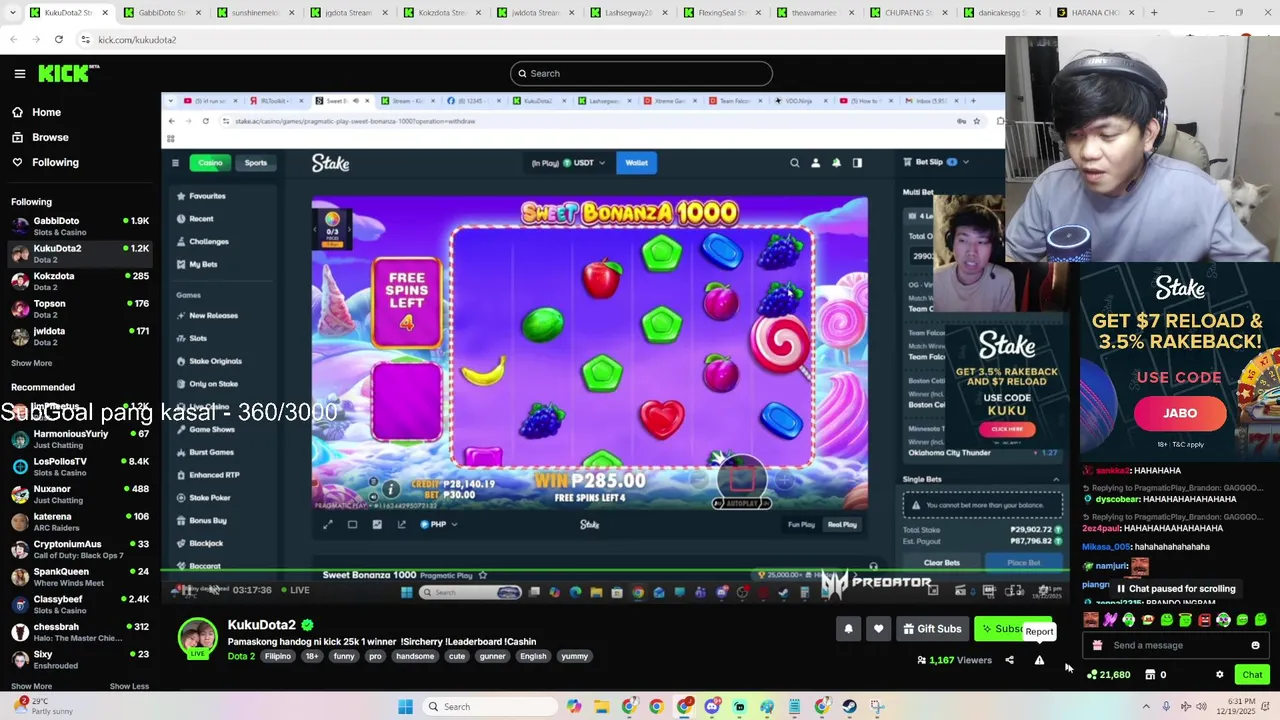Click Show More under Recommended
Image resolution: width=1280 pixels, height=720 pixels.
click(x=31, y=686)
